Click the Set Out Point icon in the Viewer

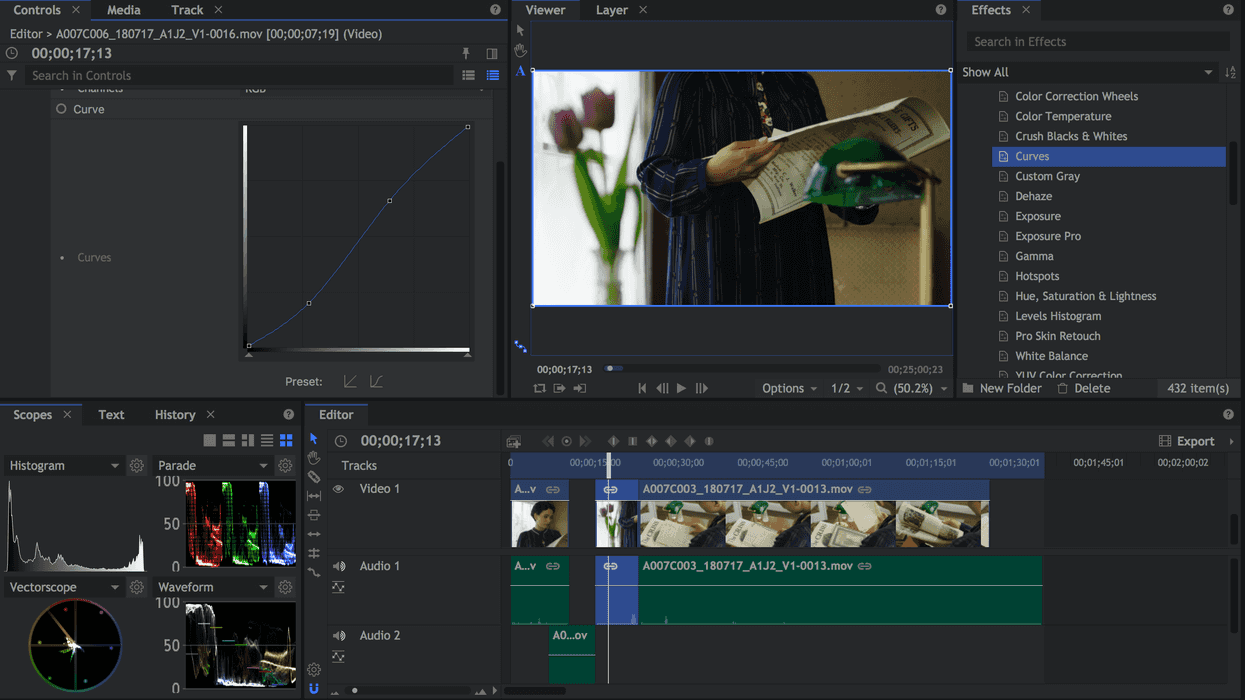point(580,388)
